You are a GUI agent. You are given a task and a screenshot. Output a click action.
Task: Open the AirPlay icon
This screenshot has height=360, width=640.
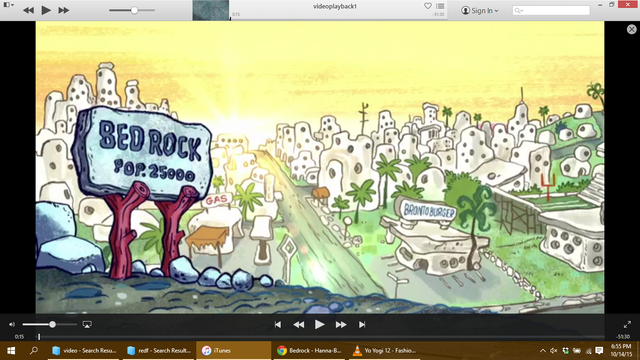pos(87,324)
